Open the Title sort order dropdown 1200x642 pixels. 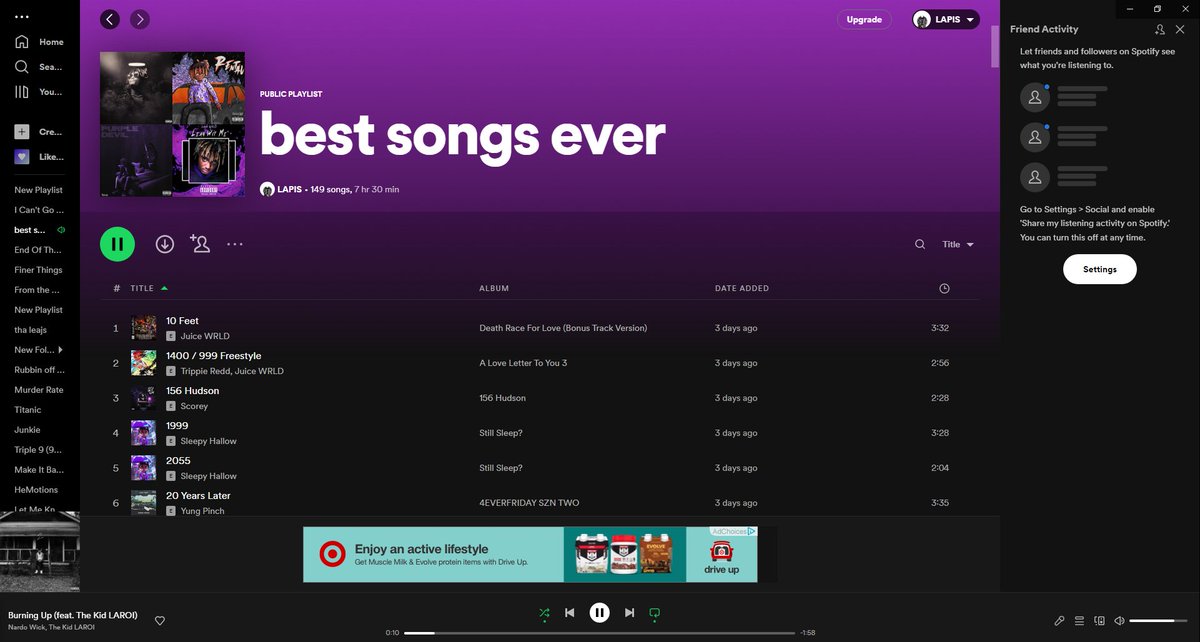(x=958, y=244)
